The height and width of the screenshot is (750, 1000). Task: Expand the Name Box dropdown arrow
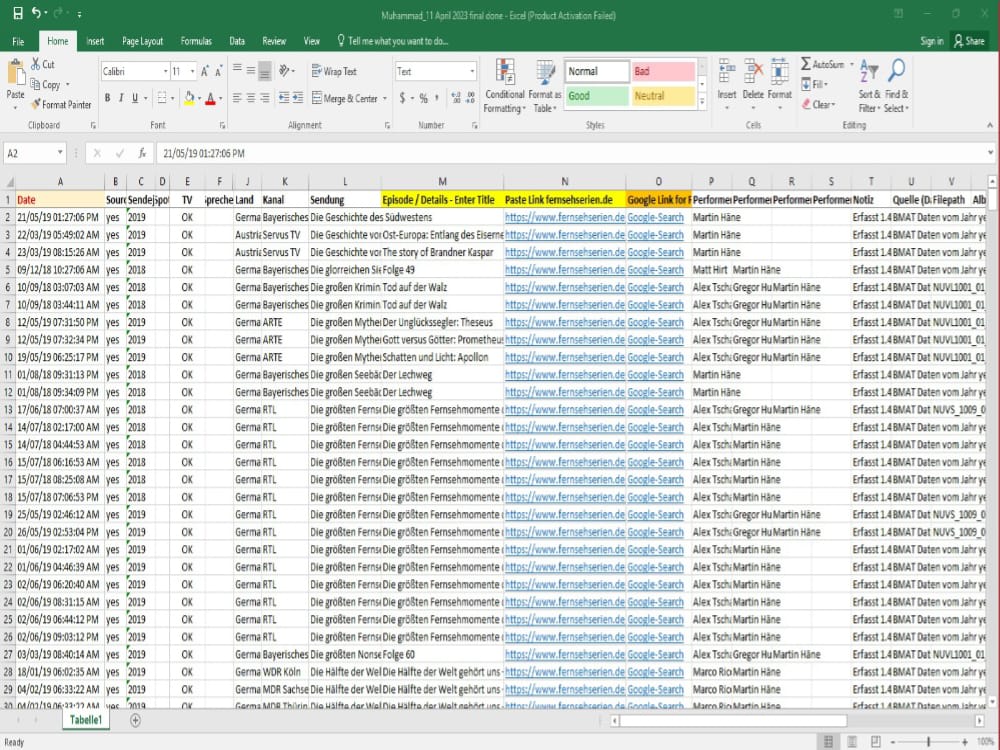(x=60, y=153)
